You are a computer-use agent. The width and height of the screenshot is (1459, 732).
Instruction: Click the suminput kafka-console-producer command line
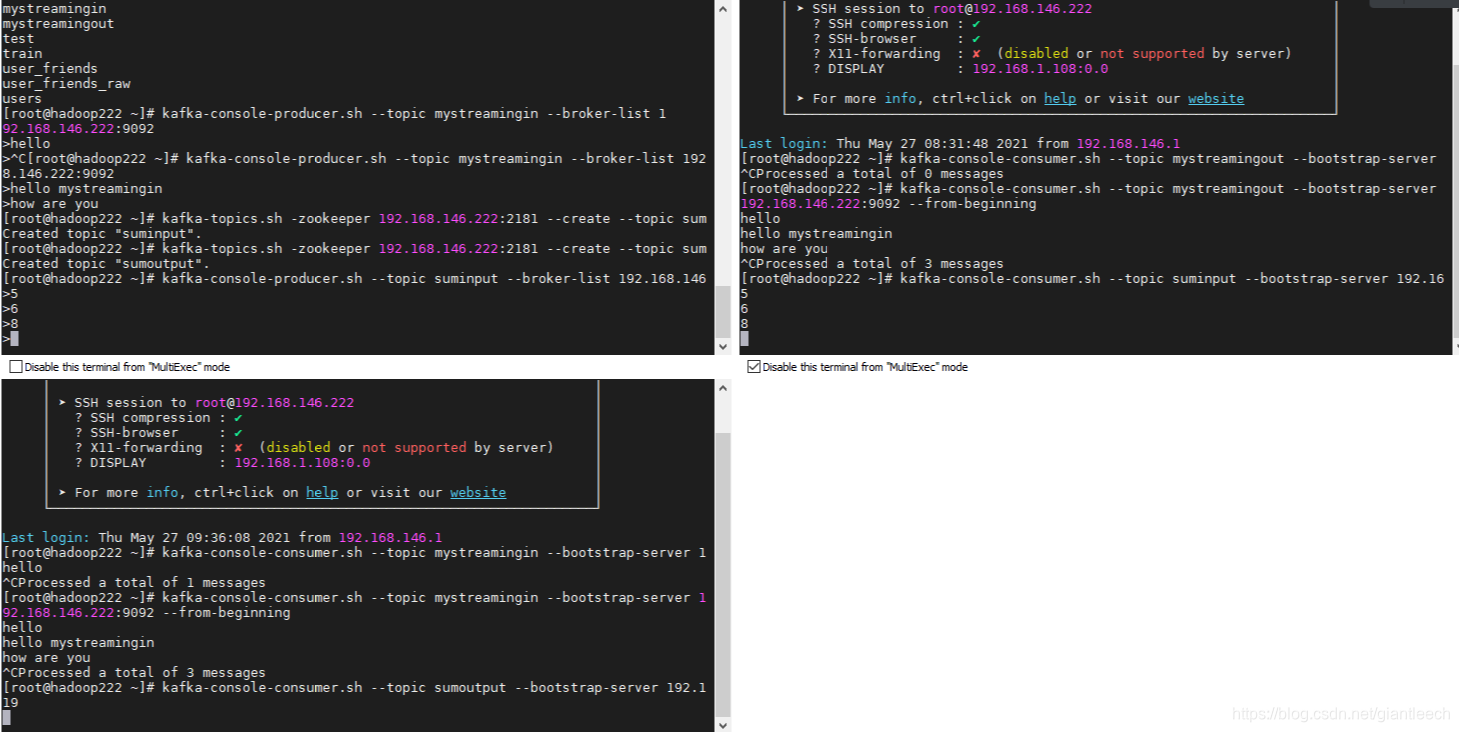point(354,279)
